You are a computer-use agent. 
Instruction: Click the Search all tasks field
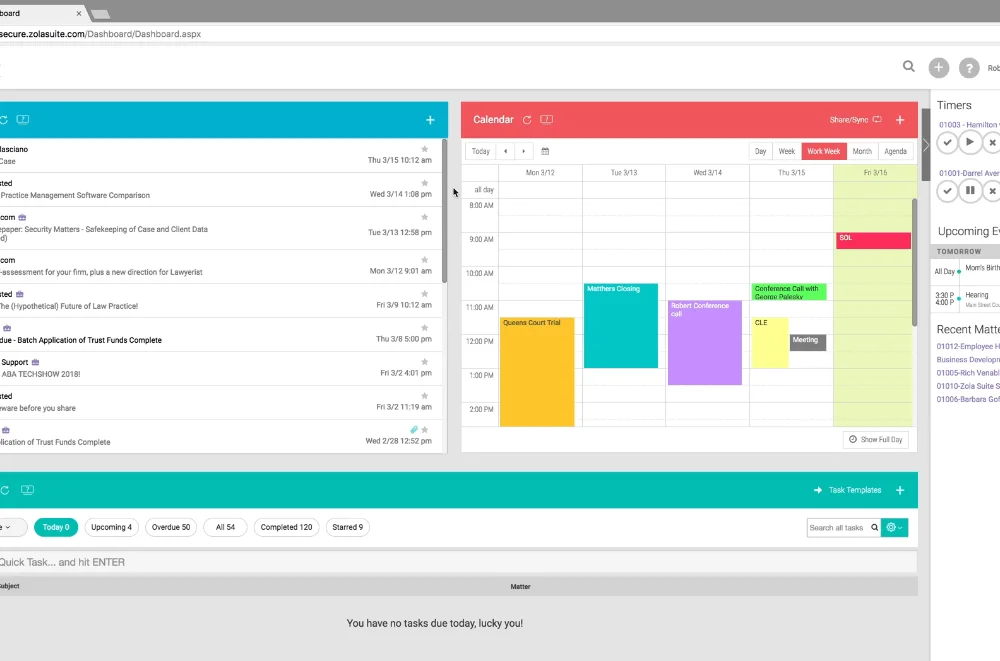837,528
